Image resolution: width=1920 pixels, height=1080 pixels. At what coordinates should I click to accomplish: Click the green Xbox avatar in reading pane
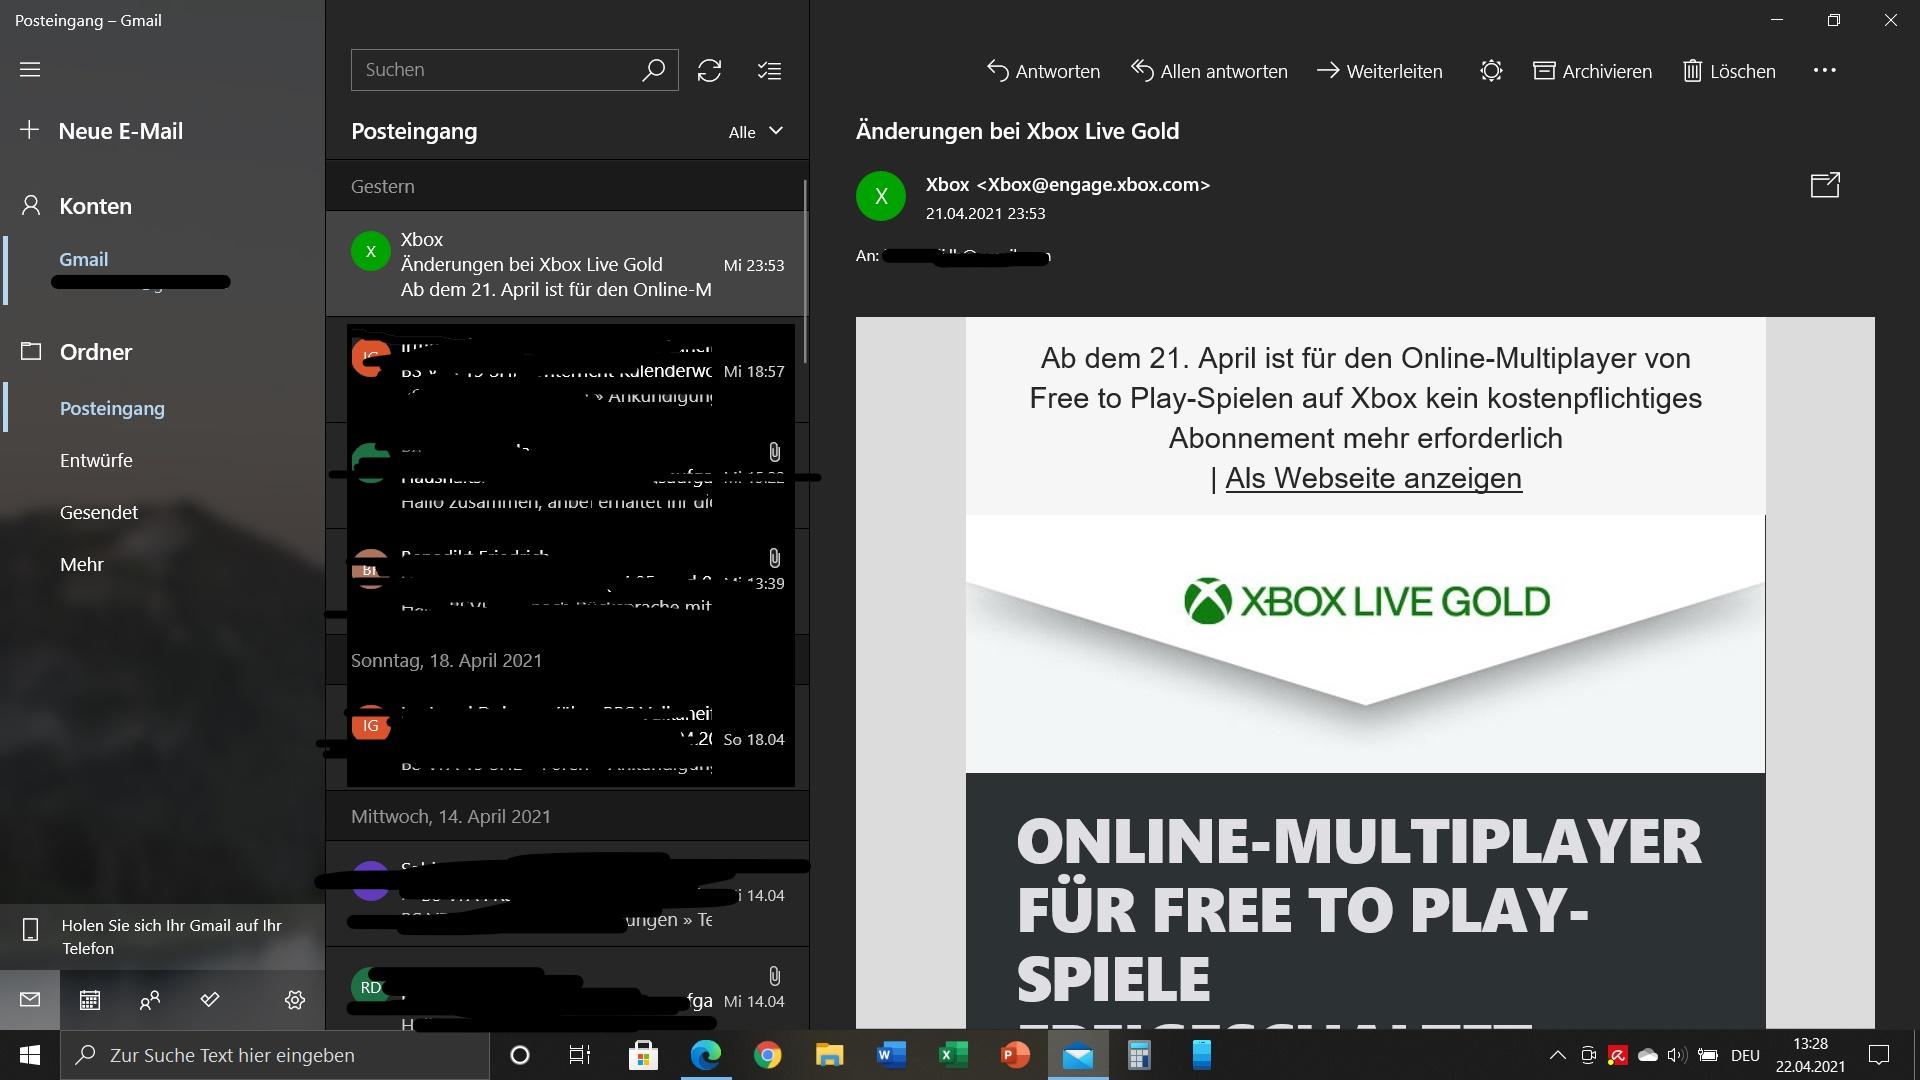[881, 196]
